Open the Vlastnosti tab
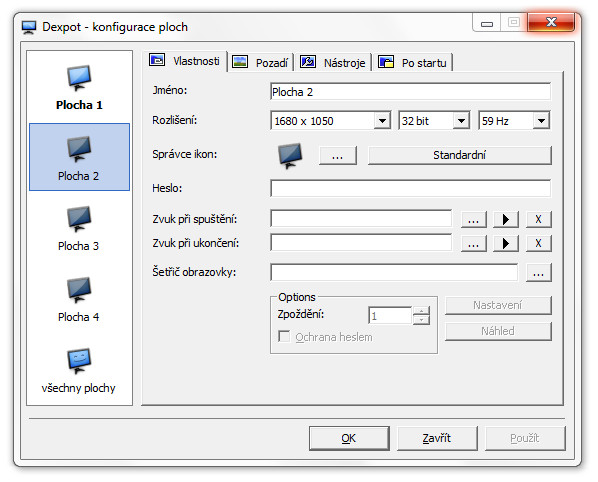Viewport: 598px width, 482px height. [185, 61]
